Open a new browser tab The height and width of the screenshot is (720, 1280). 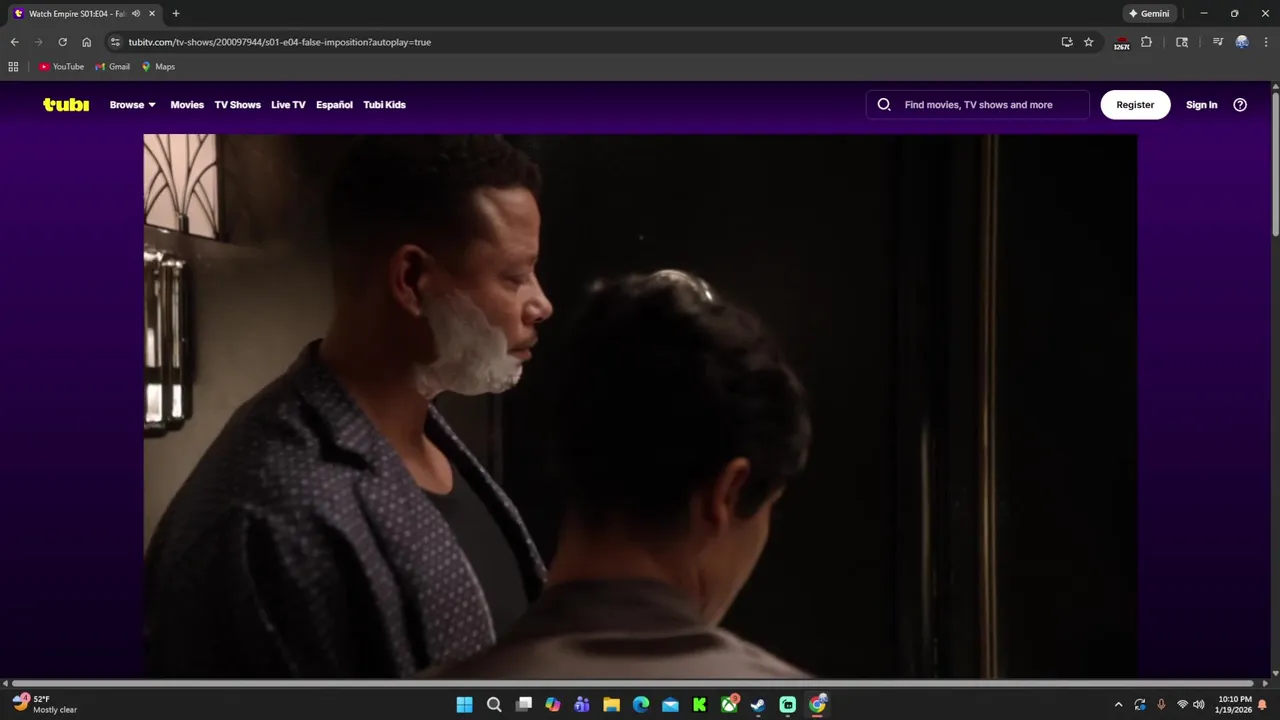176,14
